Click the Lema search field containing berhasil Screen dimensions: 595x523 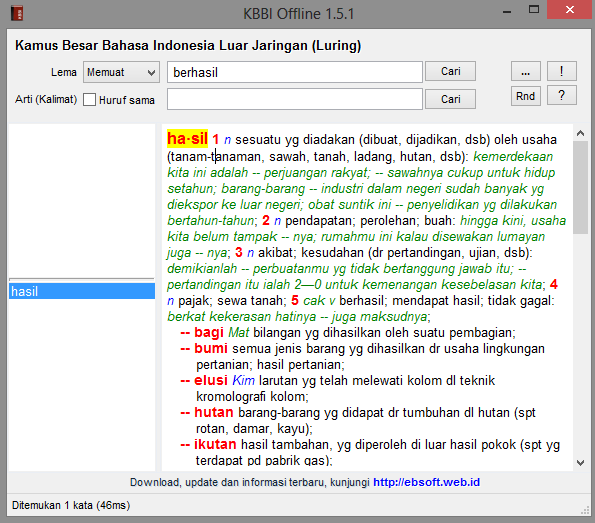pos(294,72)
